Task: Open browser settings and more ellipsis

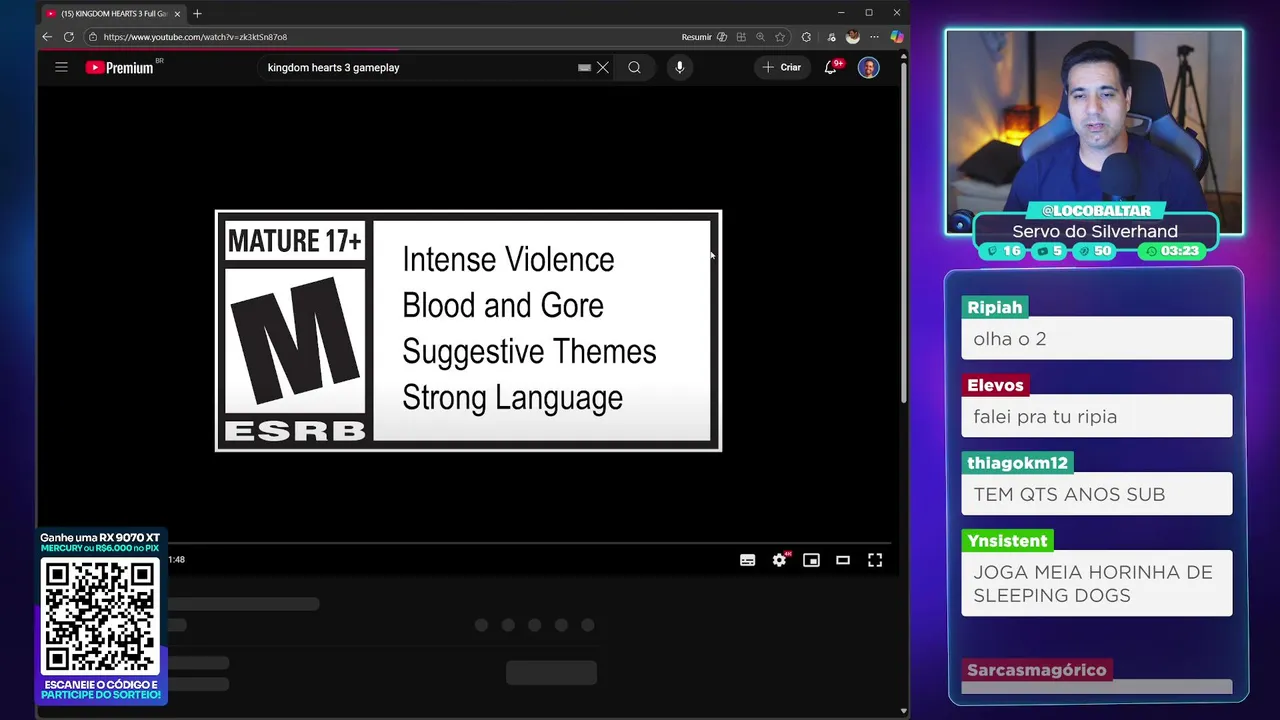Action: (x=874, y=37)
